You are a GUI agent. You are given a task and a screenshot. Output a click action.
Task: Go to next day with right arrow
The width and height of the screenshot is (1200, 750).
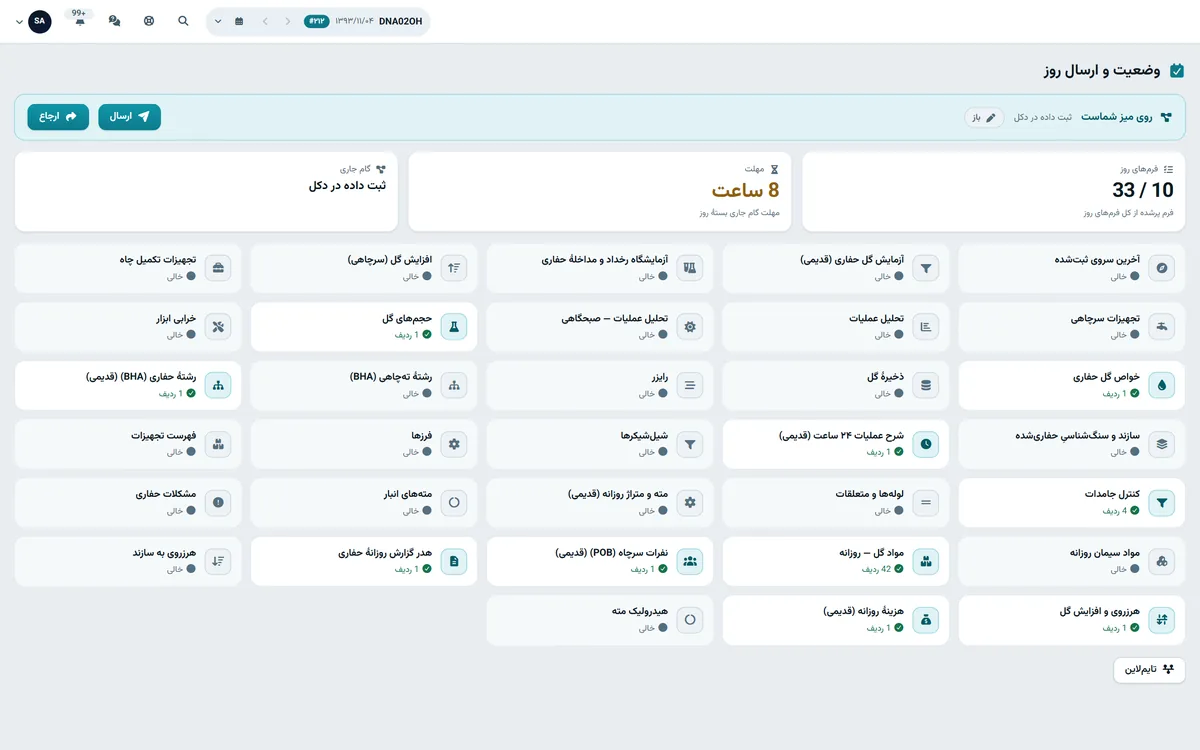[x=288, y=21]
